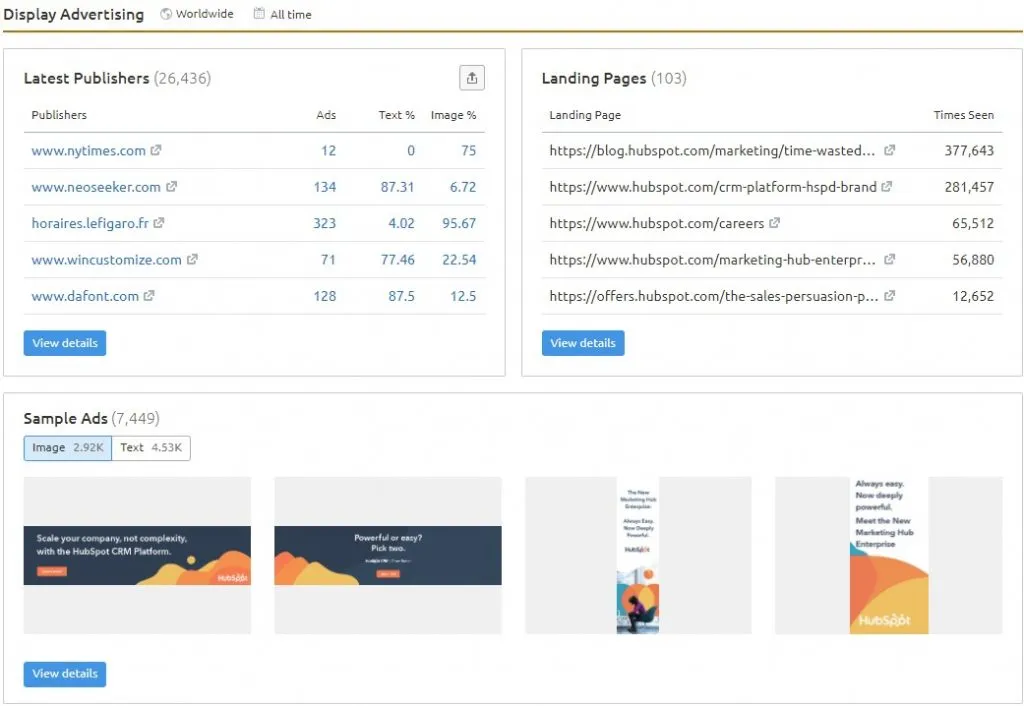Switch to Image sample ads tab
This screenshot has height=706, width=1024.
point(67,448)
